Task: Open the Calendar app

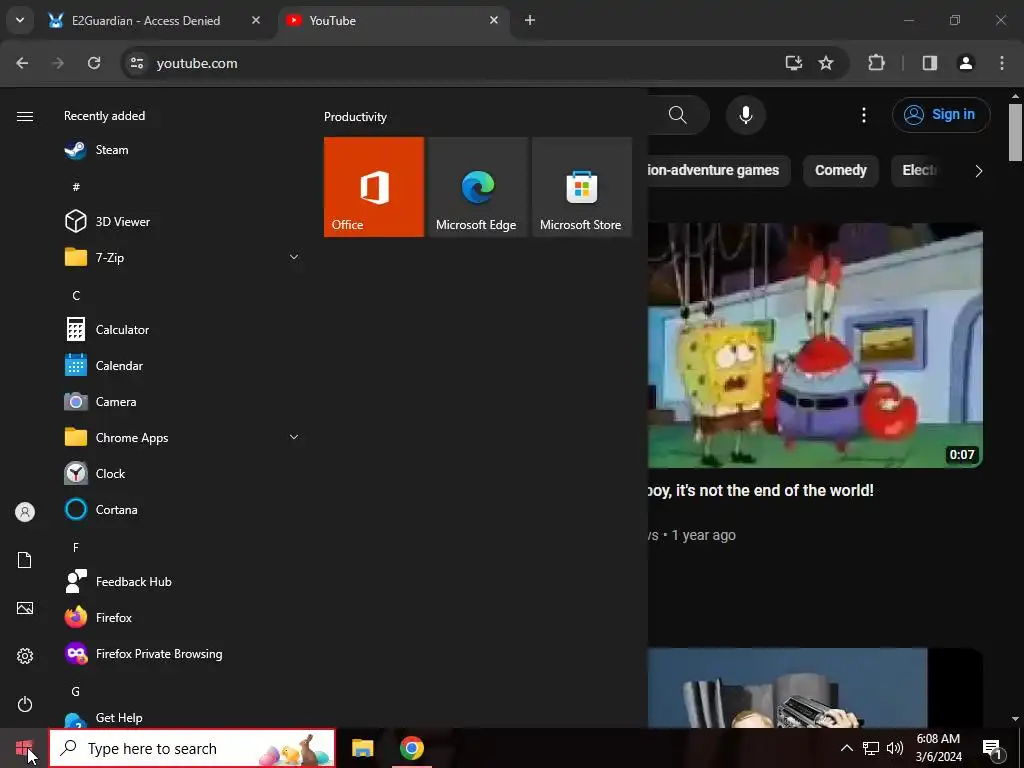Action: click(x=181, y=366)
